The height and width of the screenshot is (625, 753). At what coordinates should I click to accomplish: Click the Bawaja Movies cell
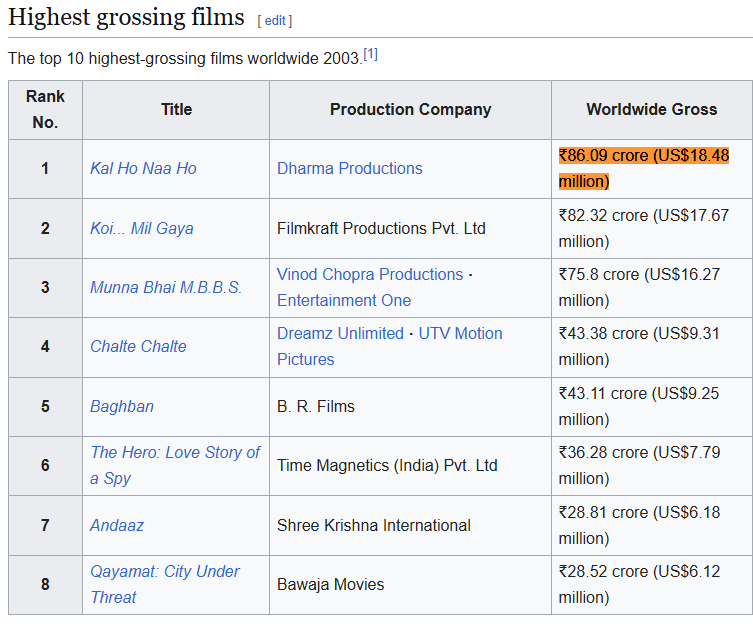(411, 584)
